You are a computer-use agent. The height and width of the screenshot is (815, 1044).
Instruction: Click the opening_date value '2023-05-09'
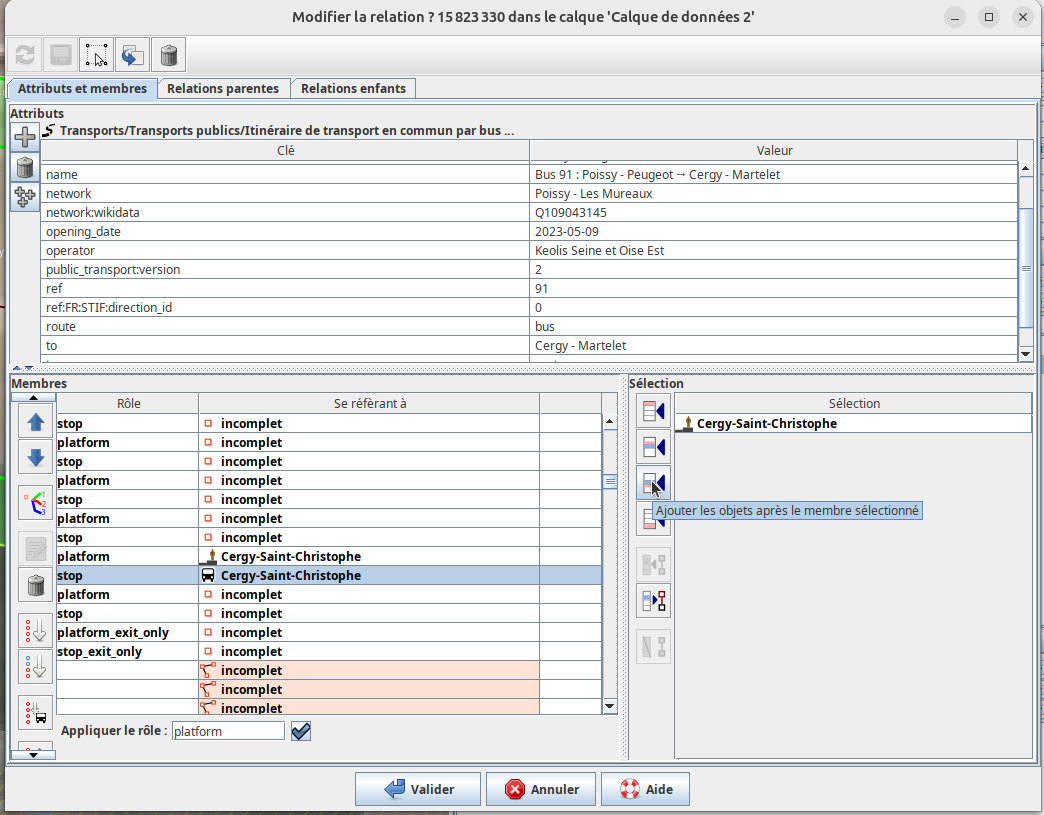click(x=774, y=232)
